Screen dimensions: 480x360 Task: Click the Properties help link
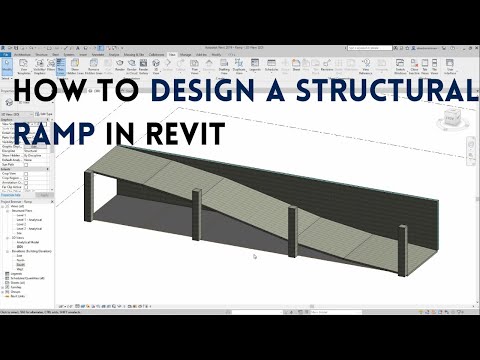[x=11, y=195]
